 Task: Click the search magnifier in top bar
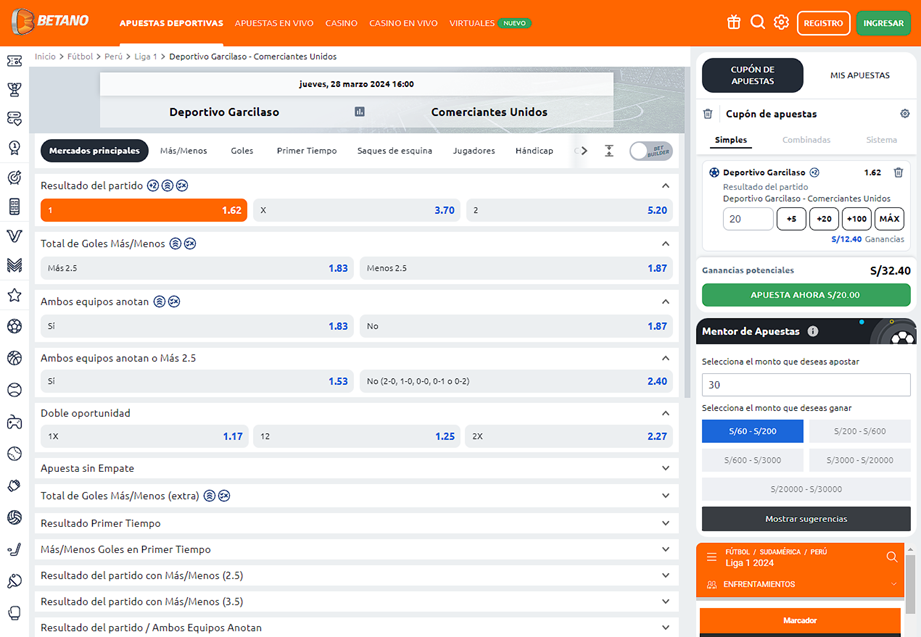coord(758,22)
